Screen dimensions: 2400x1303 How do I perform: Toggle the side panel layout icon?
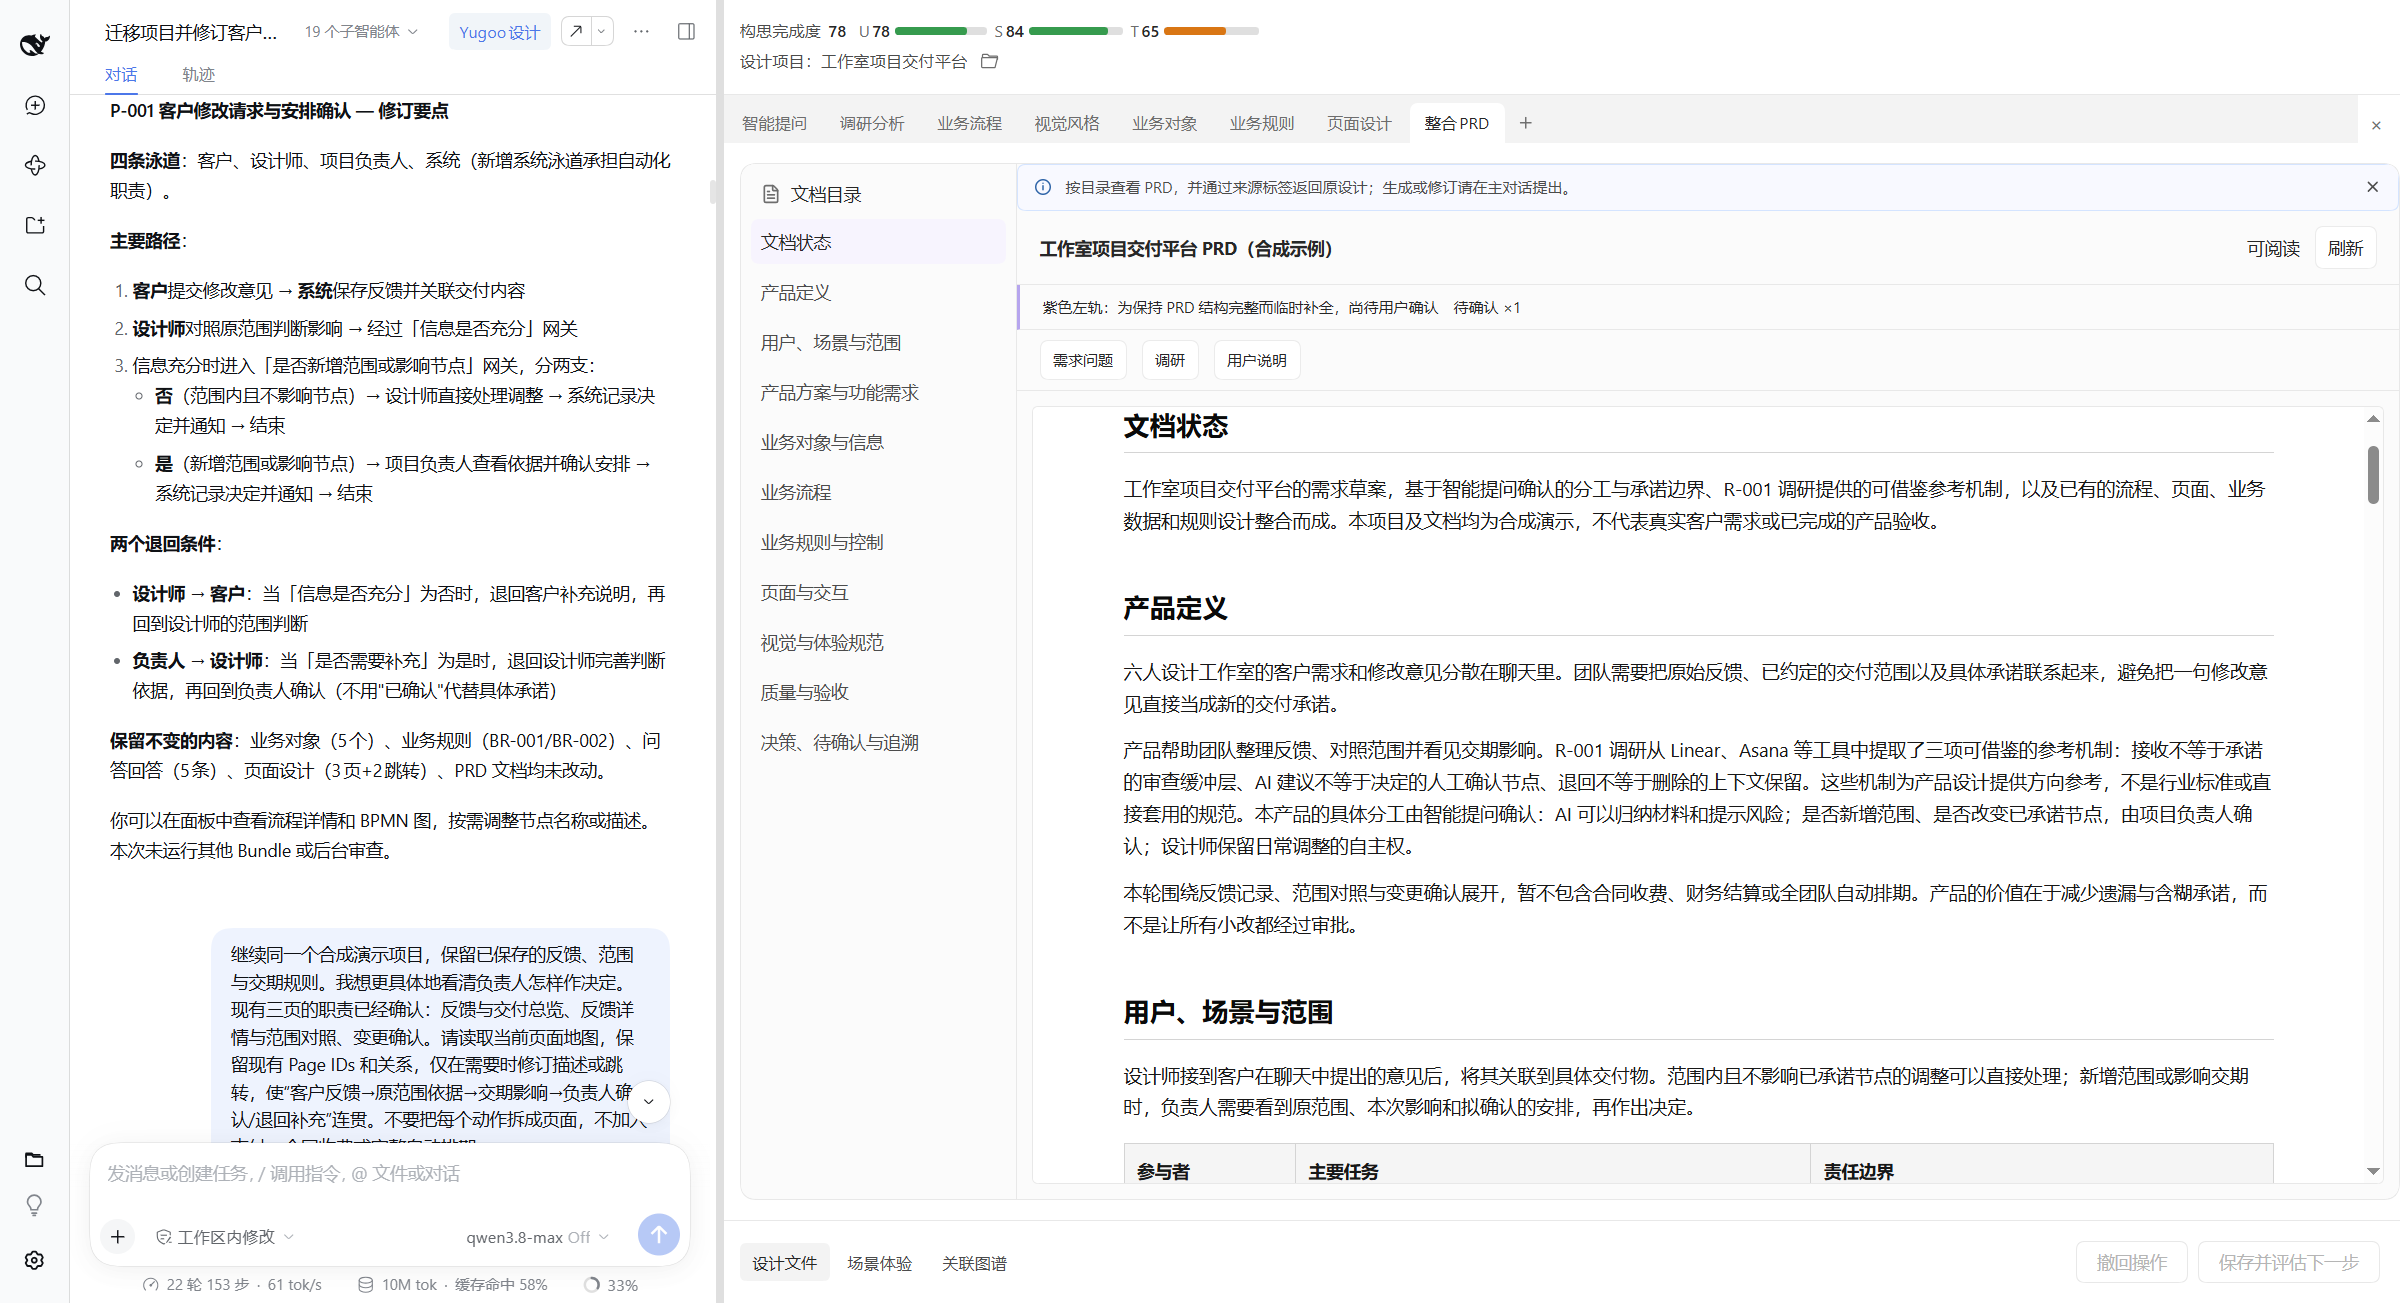[686, 31]
